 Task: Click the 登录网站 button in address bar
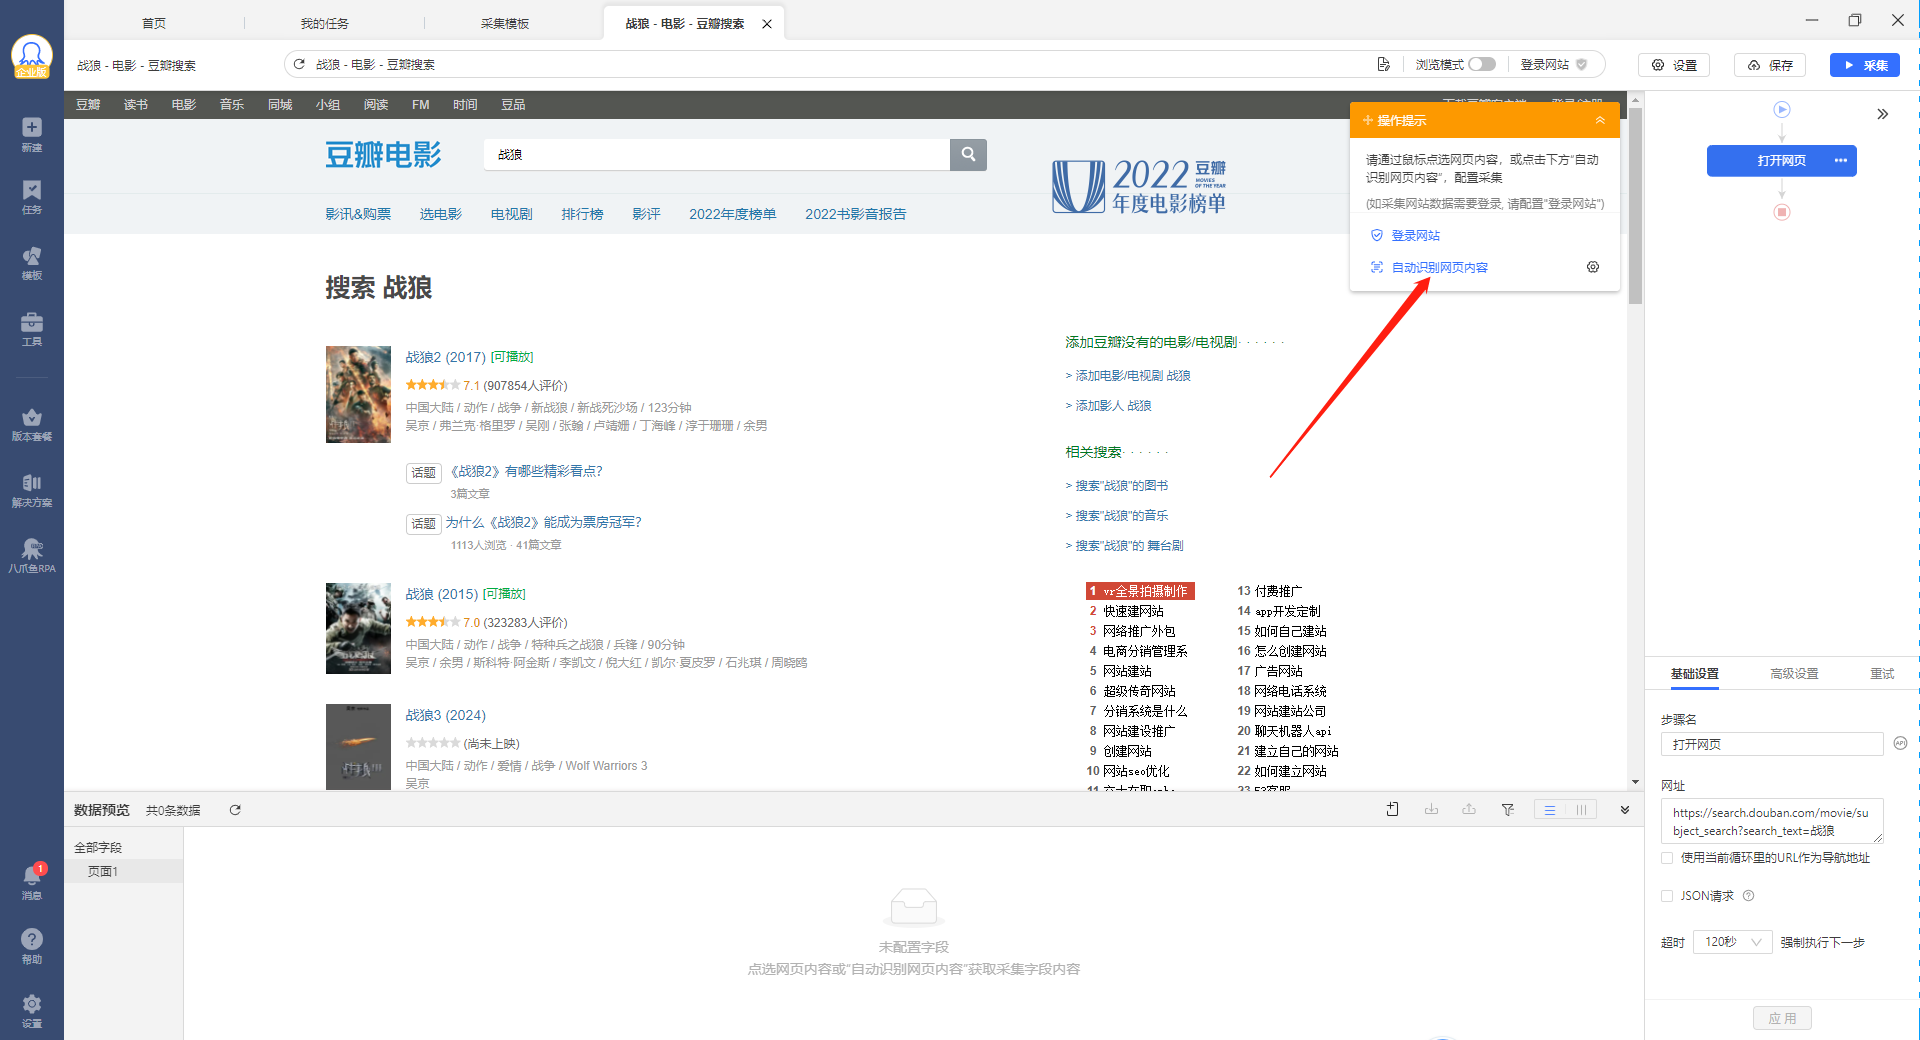point(1554,64)
